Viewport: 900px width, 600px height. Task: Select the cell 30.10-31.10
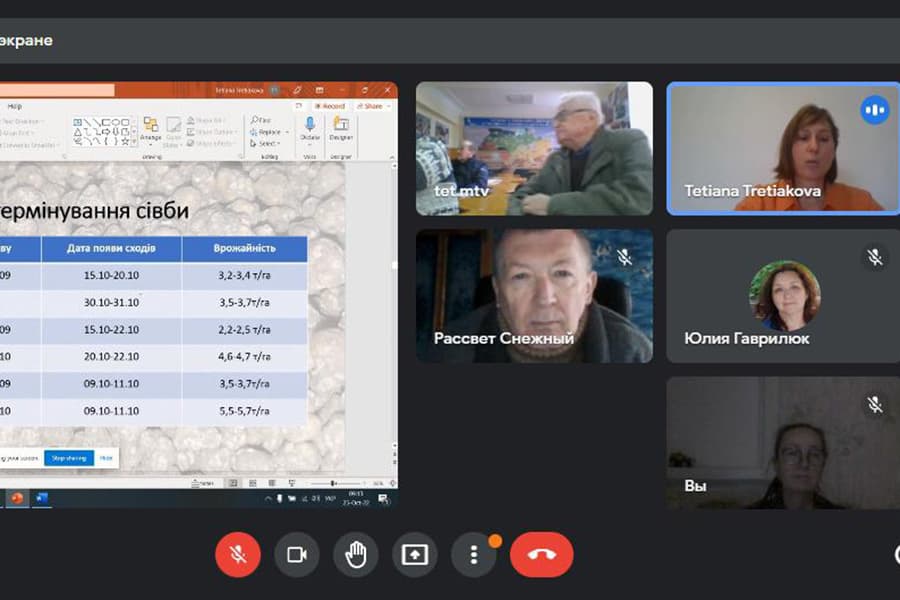(x=111, y=303)
